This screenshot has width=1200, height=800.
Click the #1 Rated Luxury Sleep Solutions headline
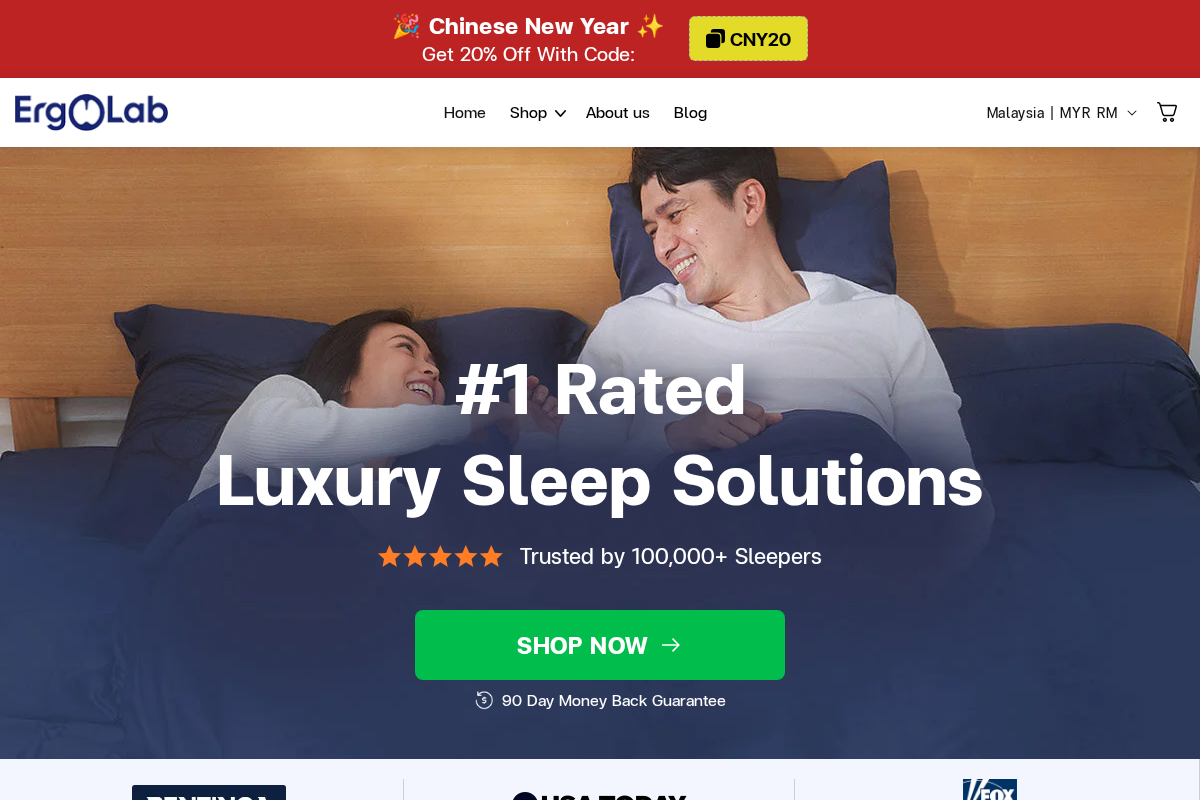[x=600, y=435]
